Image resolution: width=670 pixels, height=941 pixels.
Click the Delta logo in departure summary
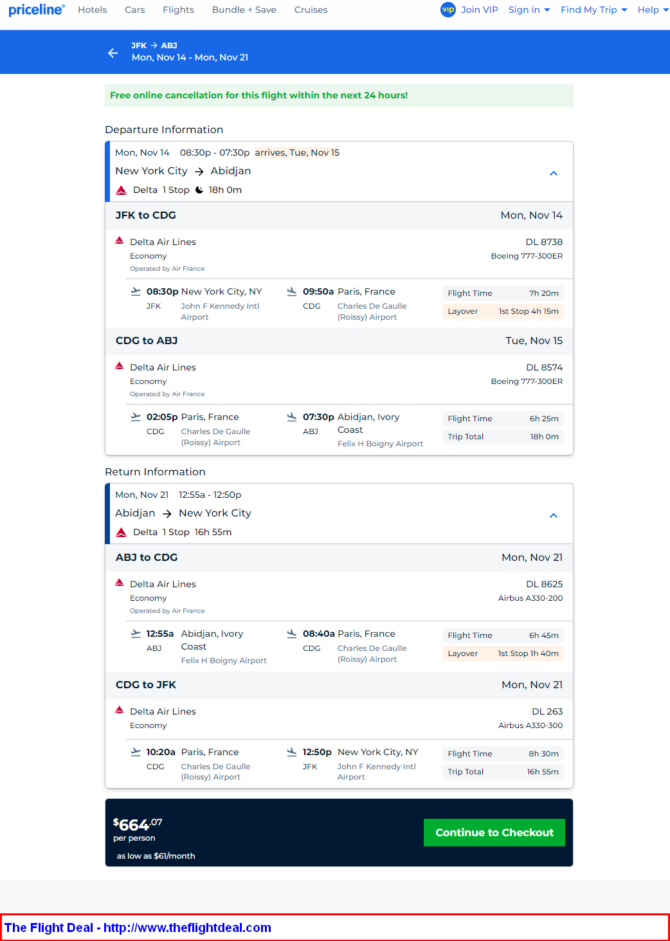coord(121,190)
